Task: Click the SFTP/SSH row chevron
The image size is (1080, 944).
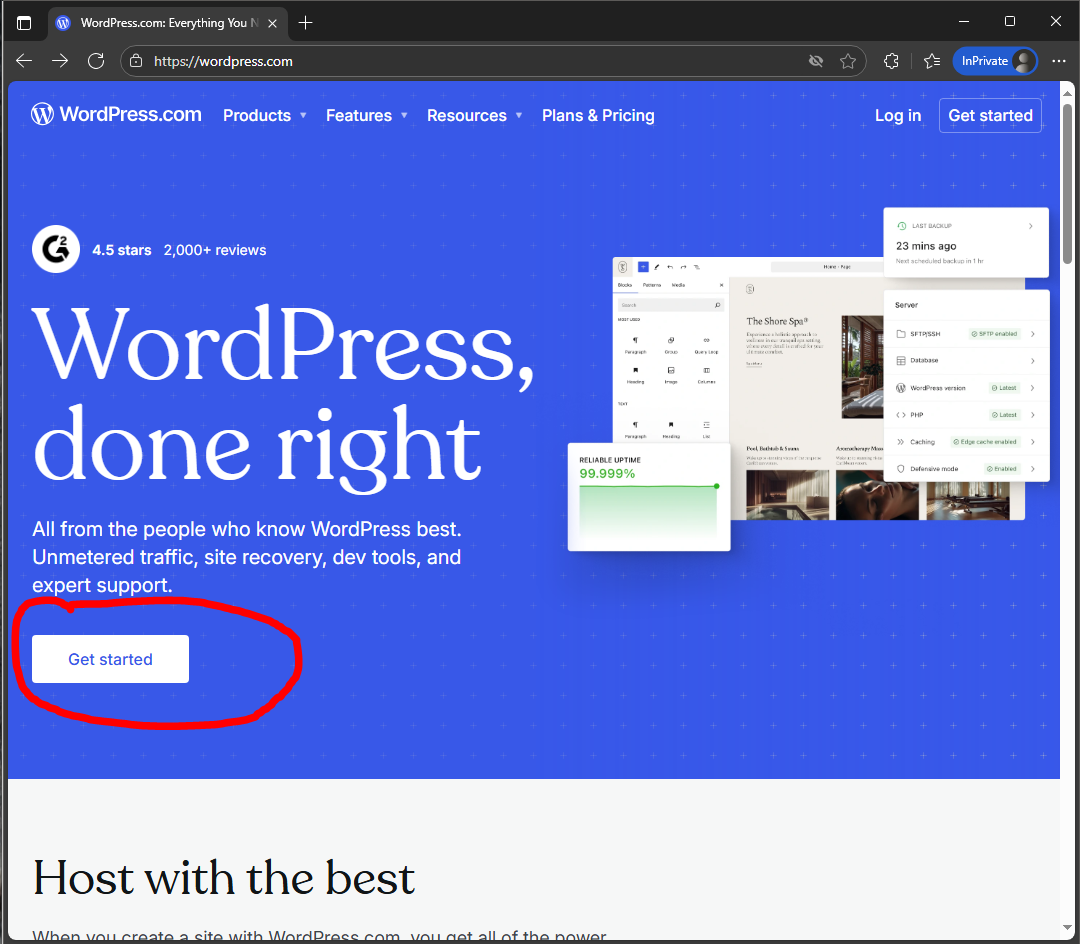Action: click(1032, 334)
